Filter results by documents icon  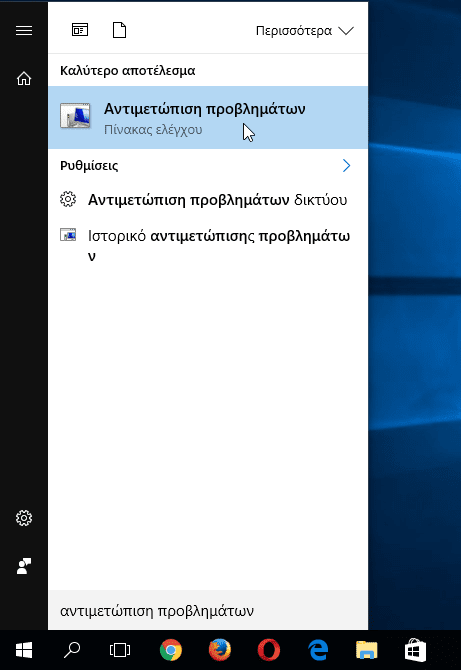click(119, 30)
